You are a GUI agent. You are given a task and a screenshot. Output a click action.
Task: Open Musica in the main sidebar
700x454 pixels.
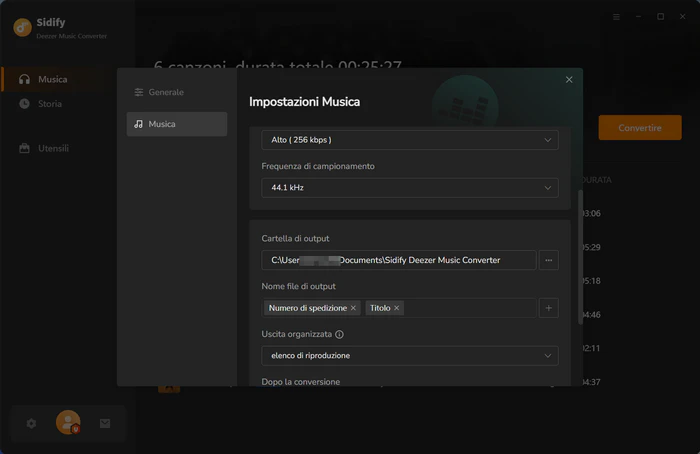(x=68, y=79)
